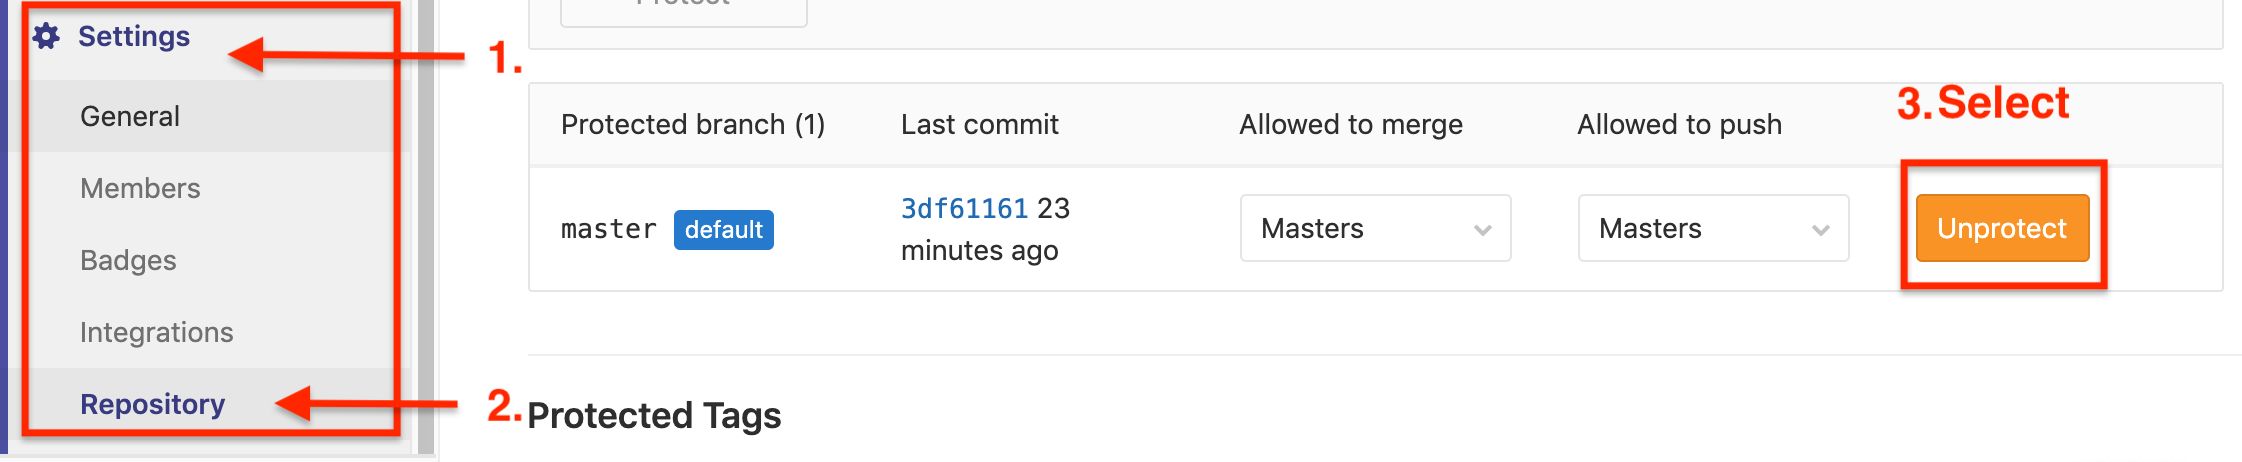Click the master branch name

(x=608, y=230)
